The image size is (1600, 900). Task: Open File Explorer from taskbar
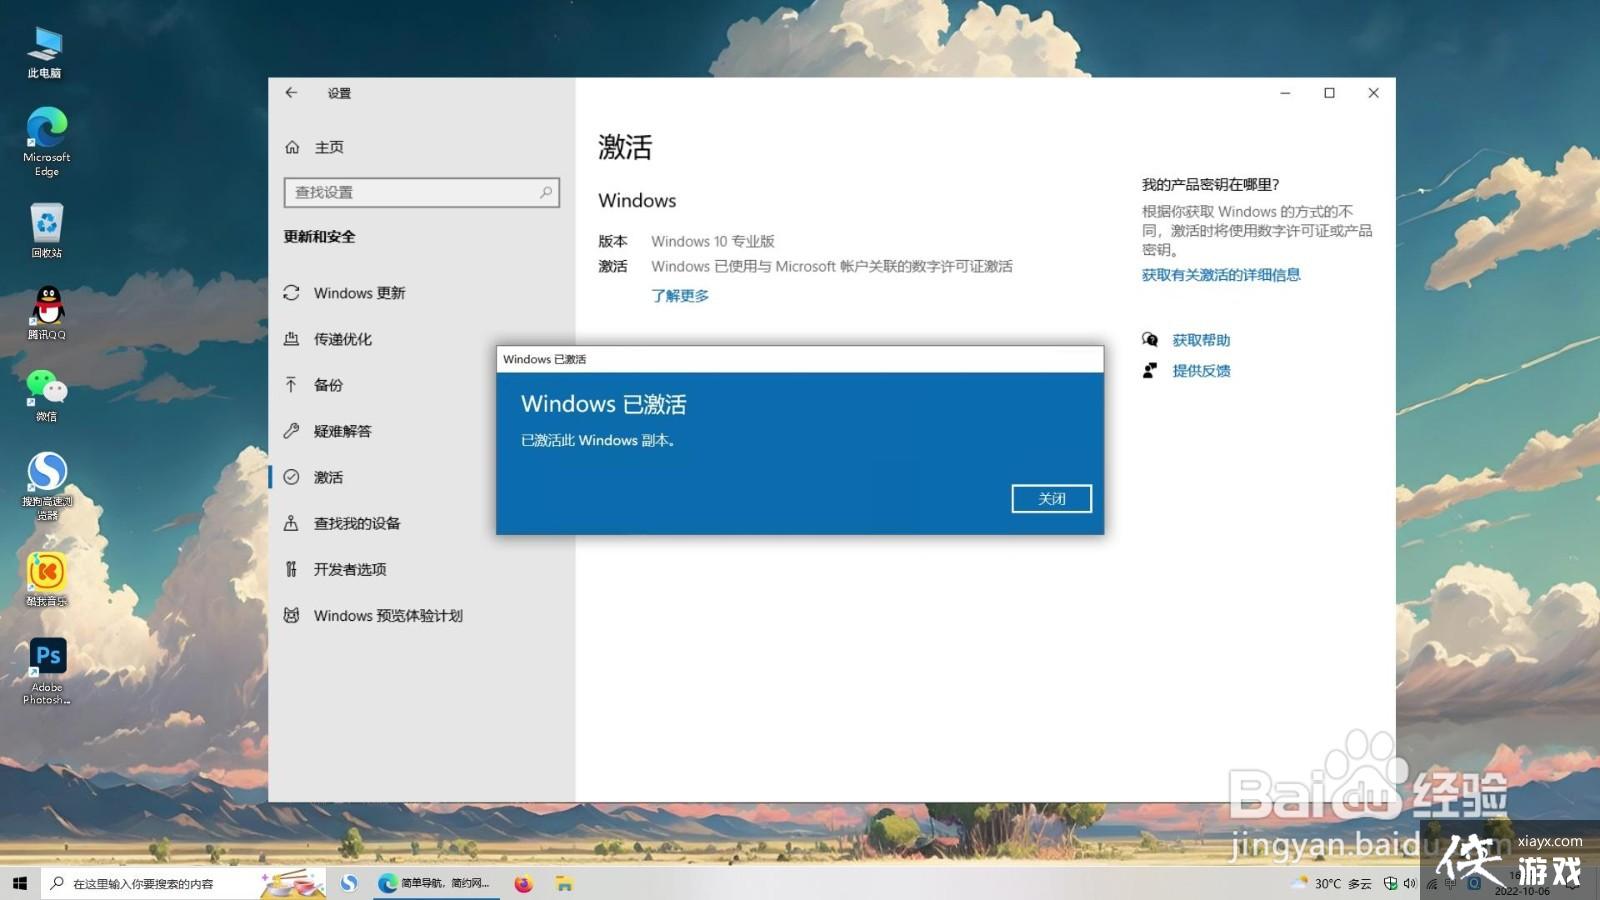pyautogui.click(x=565, y=883)
